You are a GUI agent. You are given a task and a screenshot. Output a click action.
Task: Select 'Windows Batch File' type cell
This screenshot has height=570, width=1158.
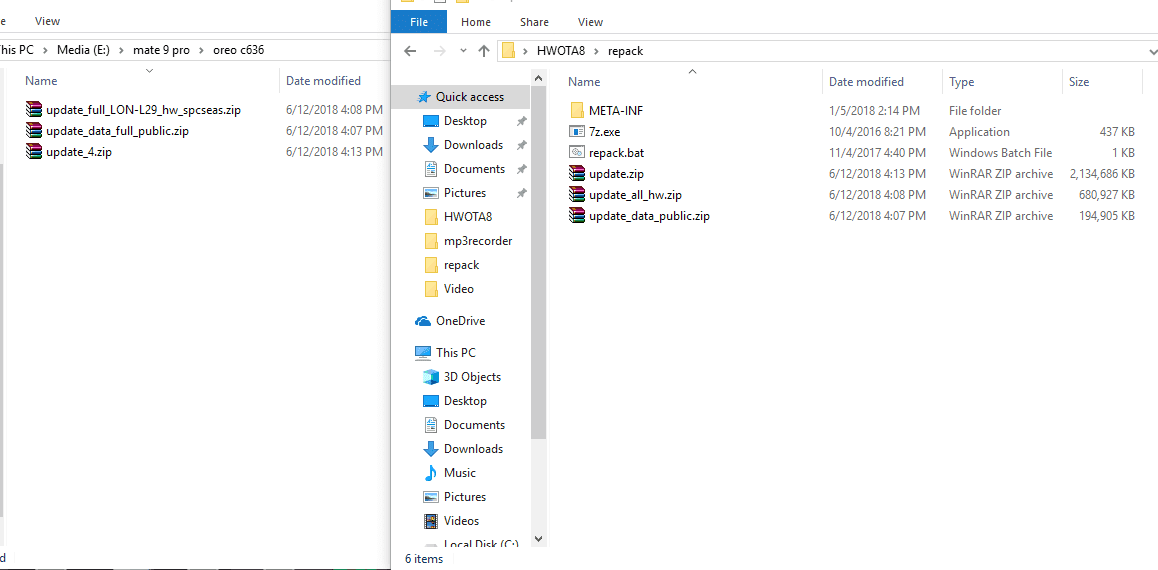(1001, 153)
